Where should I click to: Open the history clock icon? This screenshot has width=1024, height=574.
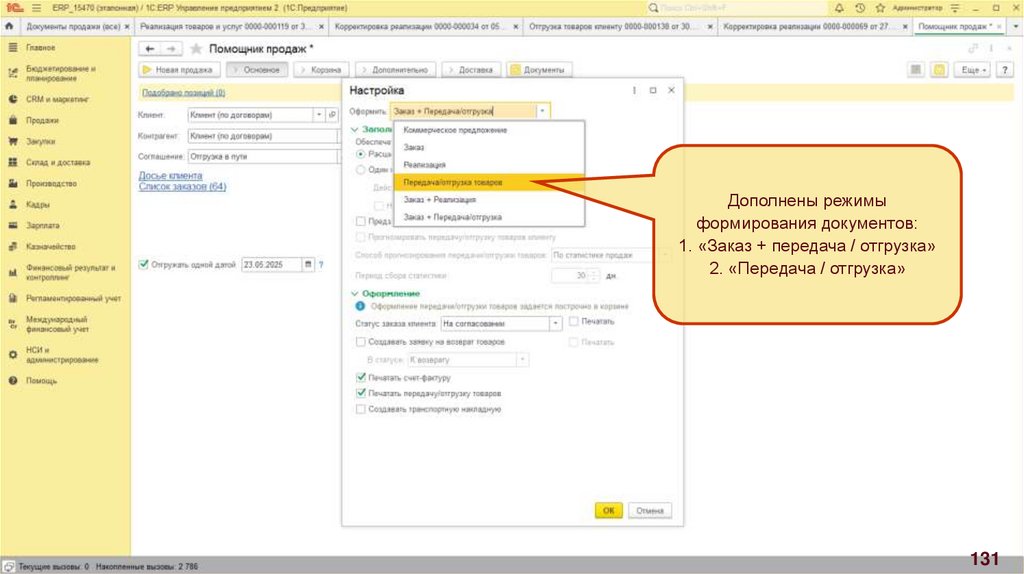coord(858,7)
